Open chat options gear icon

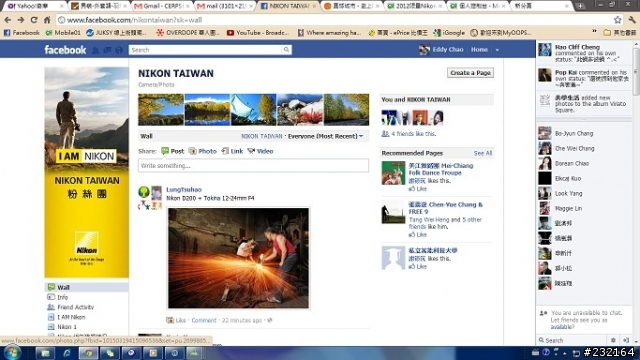tap(613, 340)
